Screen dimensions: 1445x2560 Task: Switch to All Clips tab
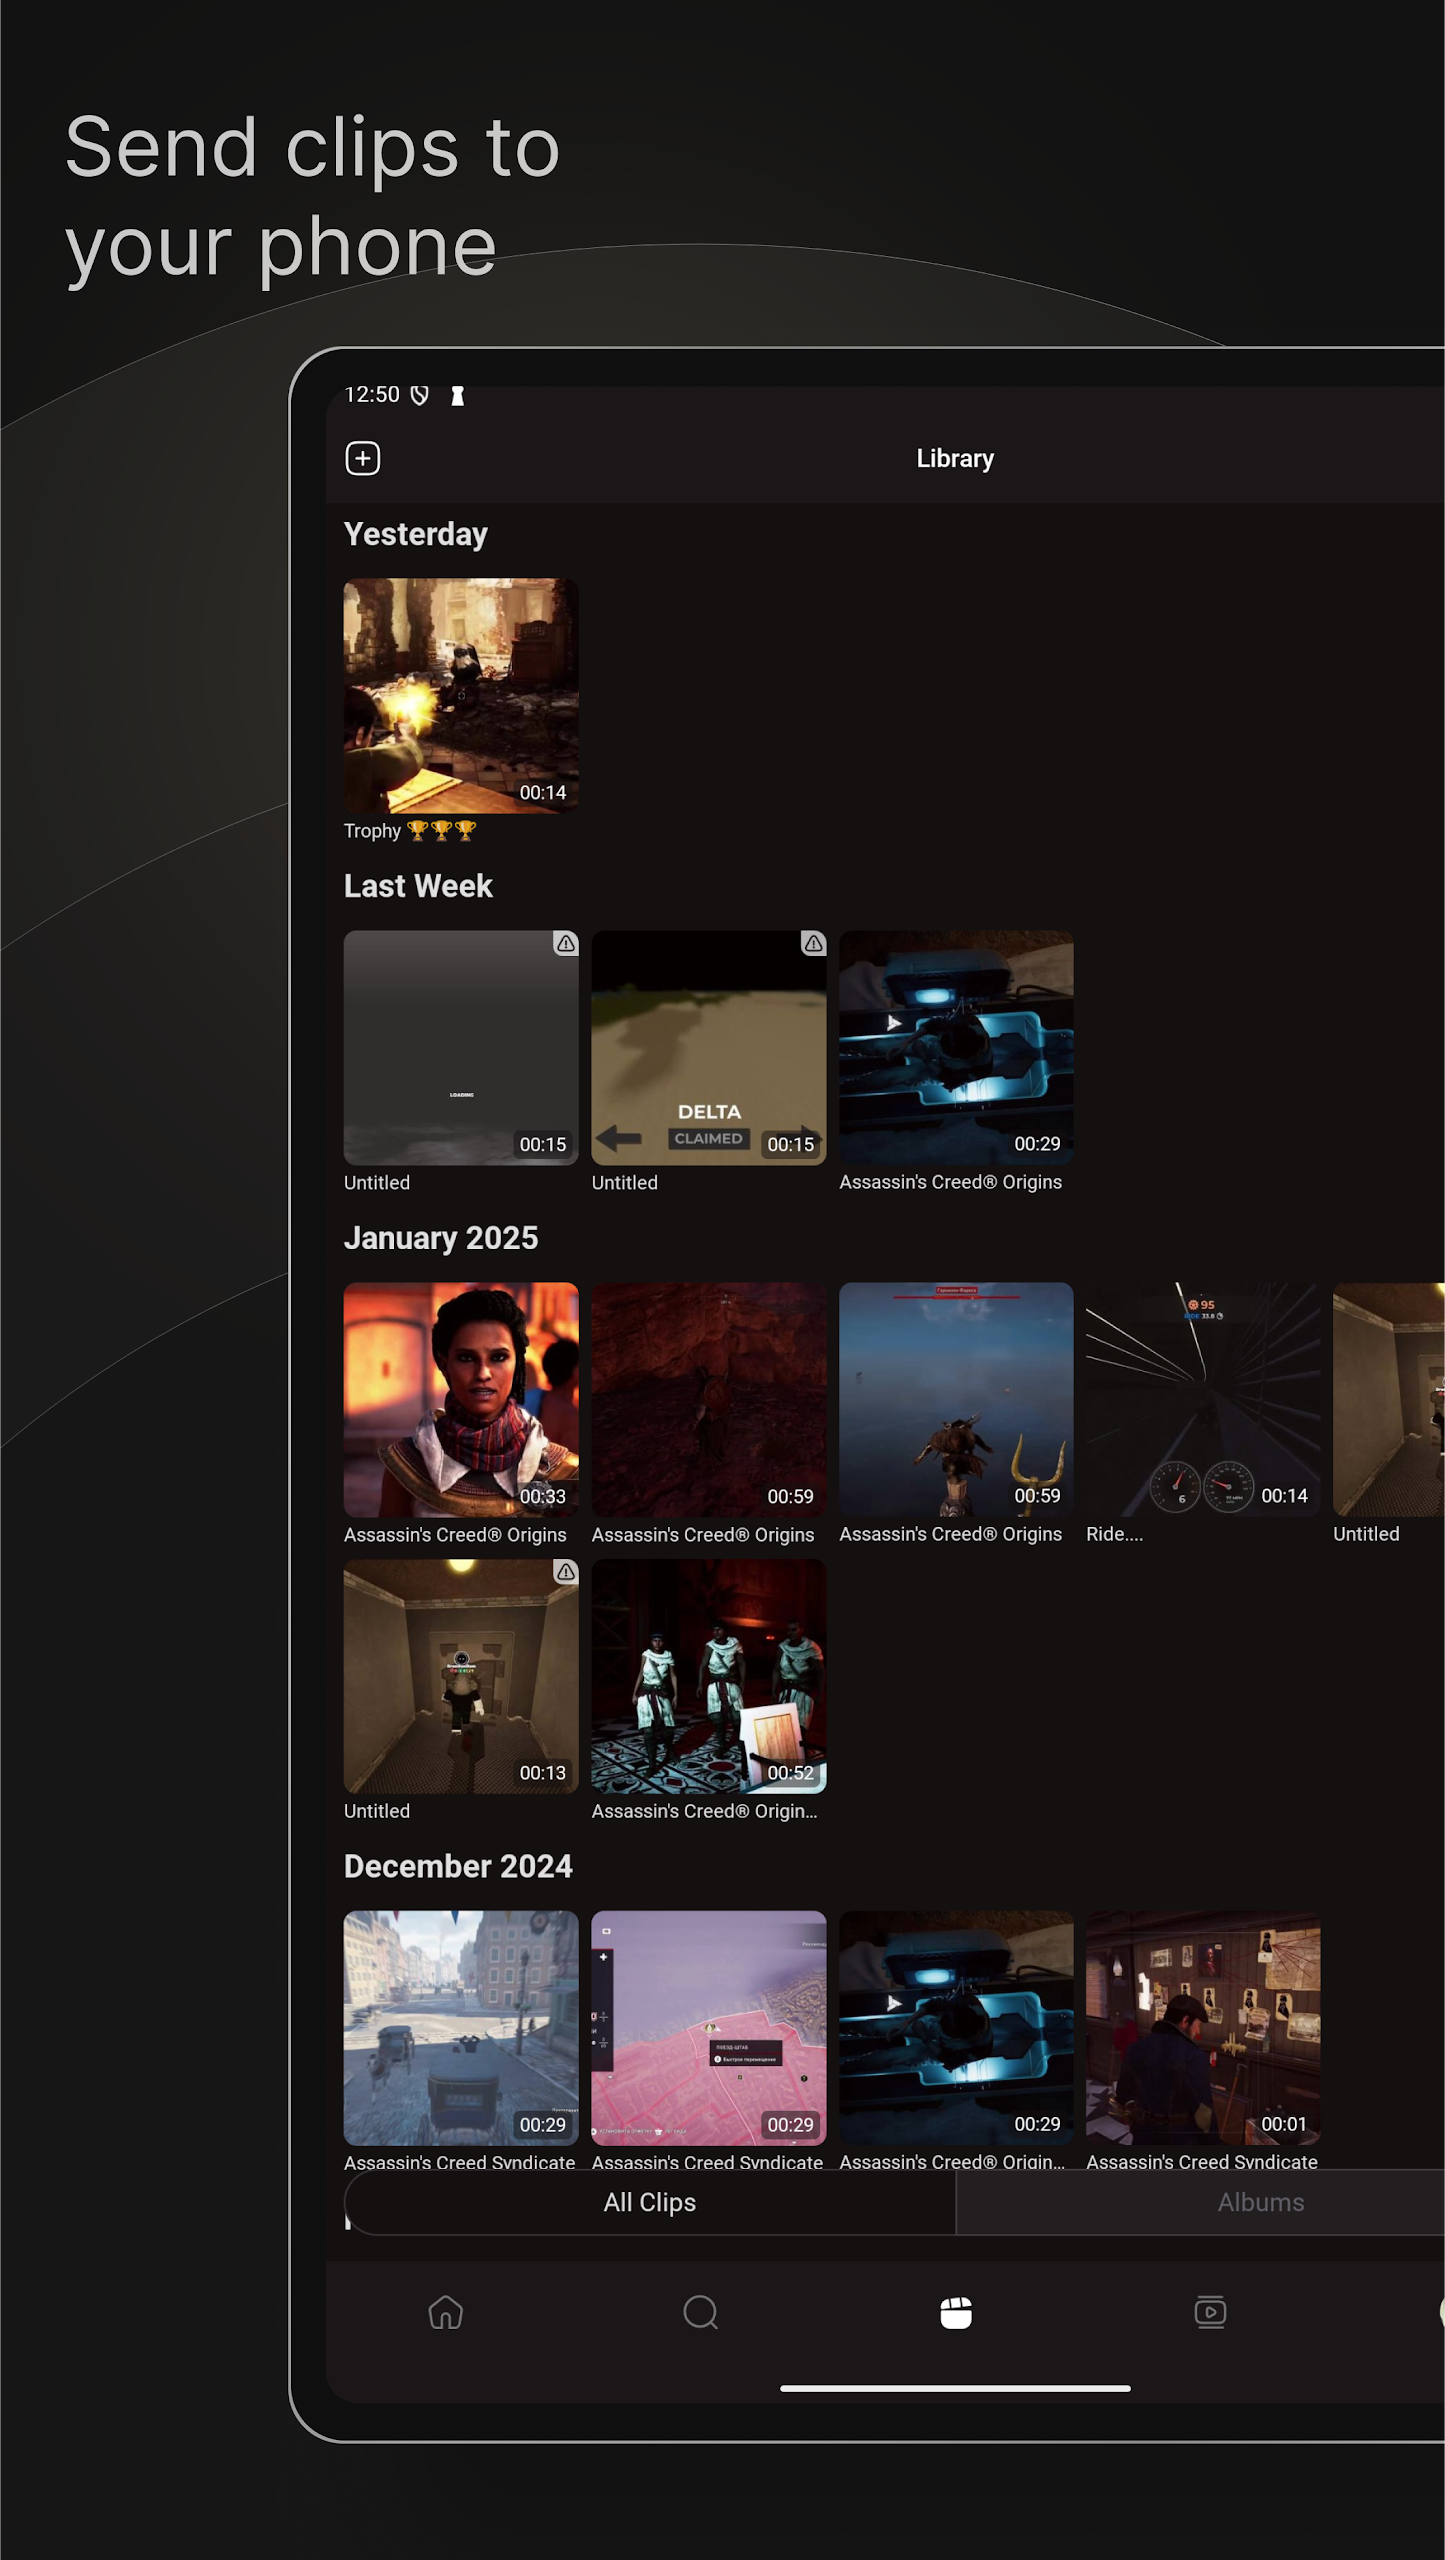click(x=650, y=2202)
